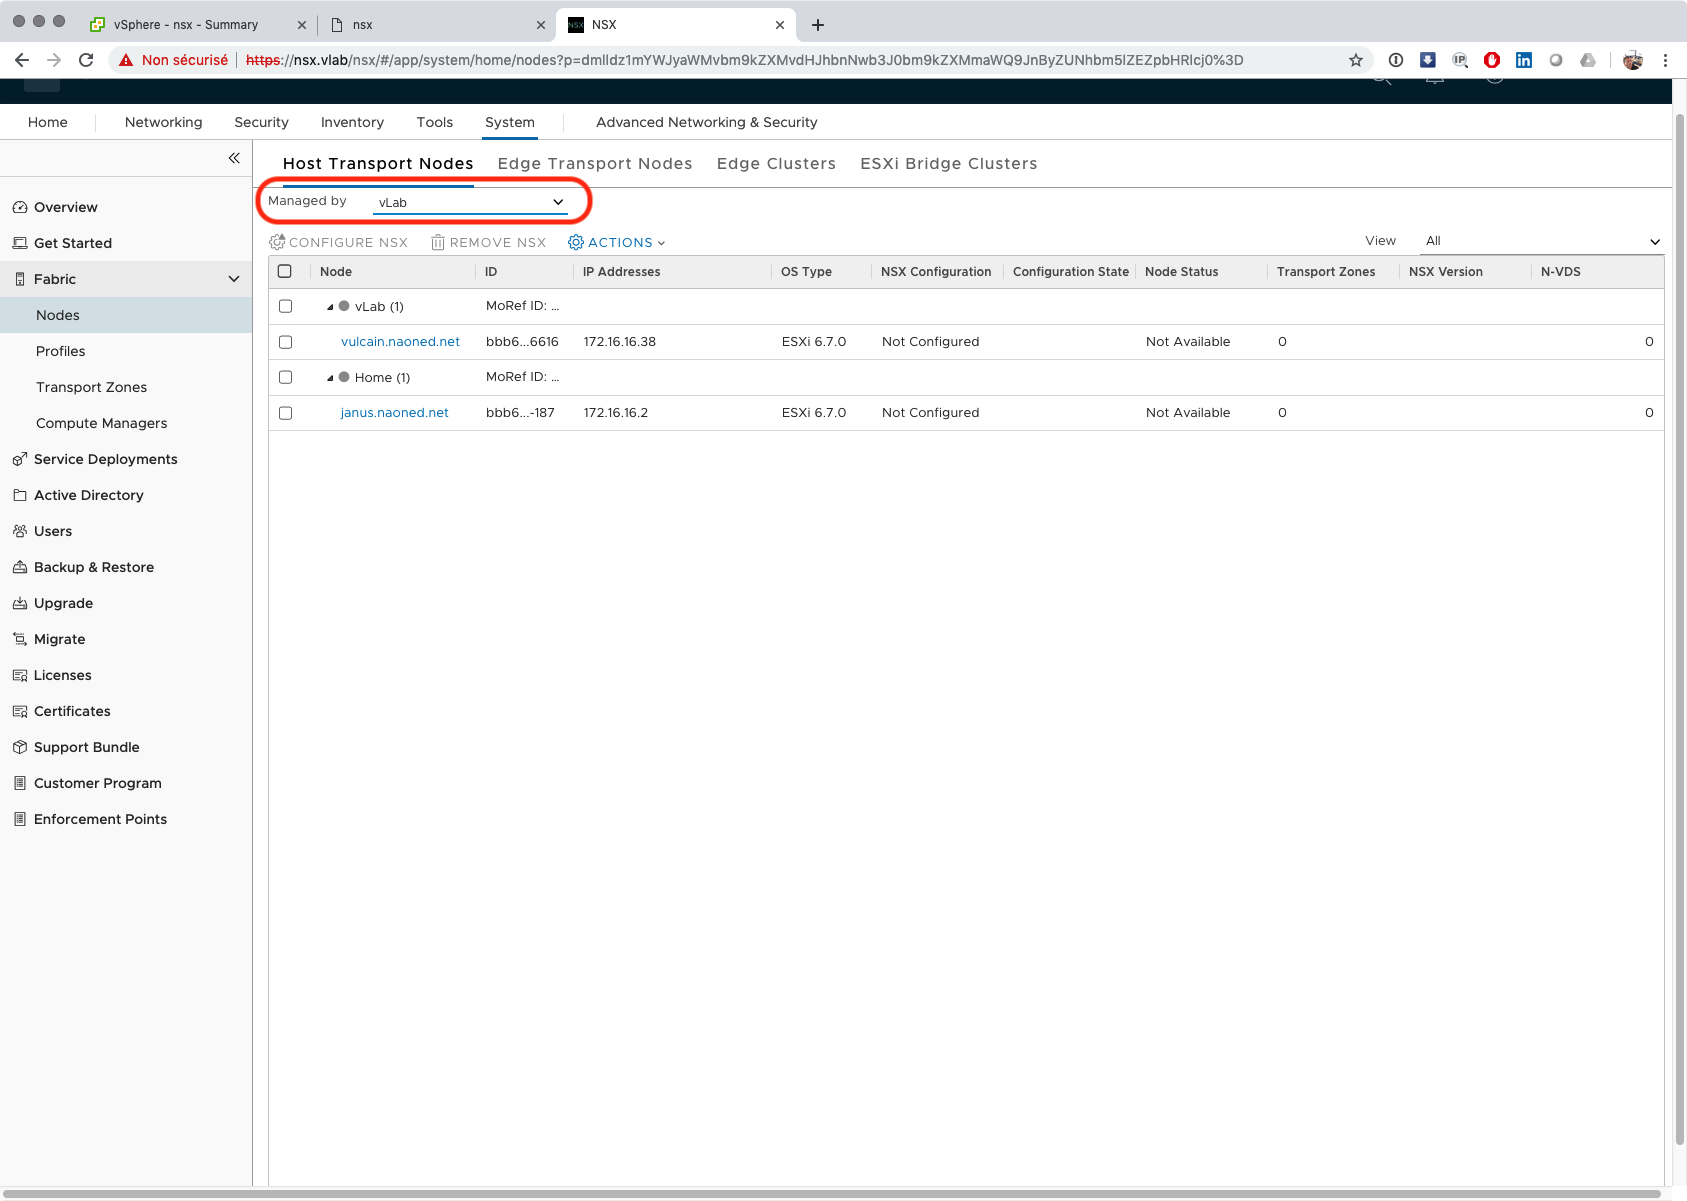
Task: Click the vertical scrollbar on the right
Action: click(x=1679, y=600)
